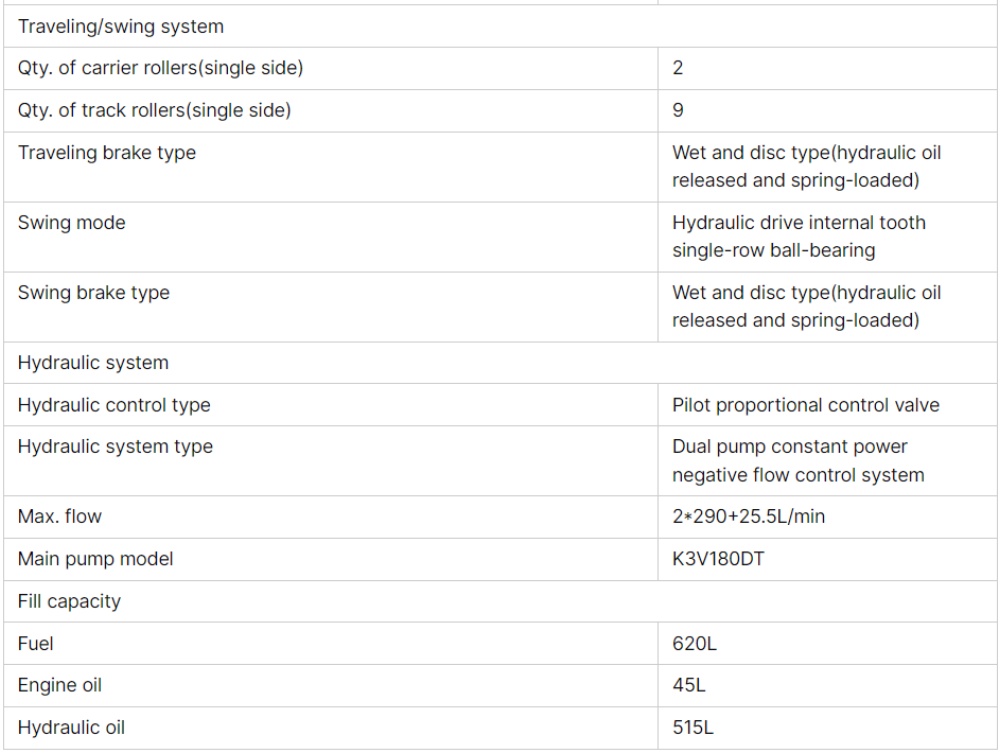Image resolution: width=1000 pixels, height=753 pixels.
Task: Select the Hydraulic drive internal tooth text
Action: (x=798, y=223)
